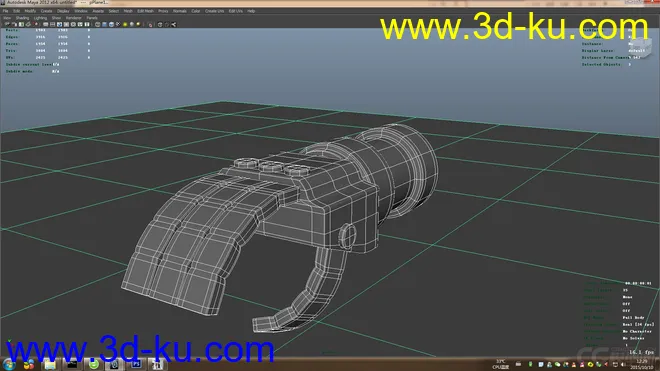This screenshot has height=371, width=660.
Task: Click the rightmost panel toolbar icon
Action: (173, 24)
